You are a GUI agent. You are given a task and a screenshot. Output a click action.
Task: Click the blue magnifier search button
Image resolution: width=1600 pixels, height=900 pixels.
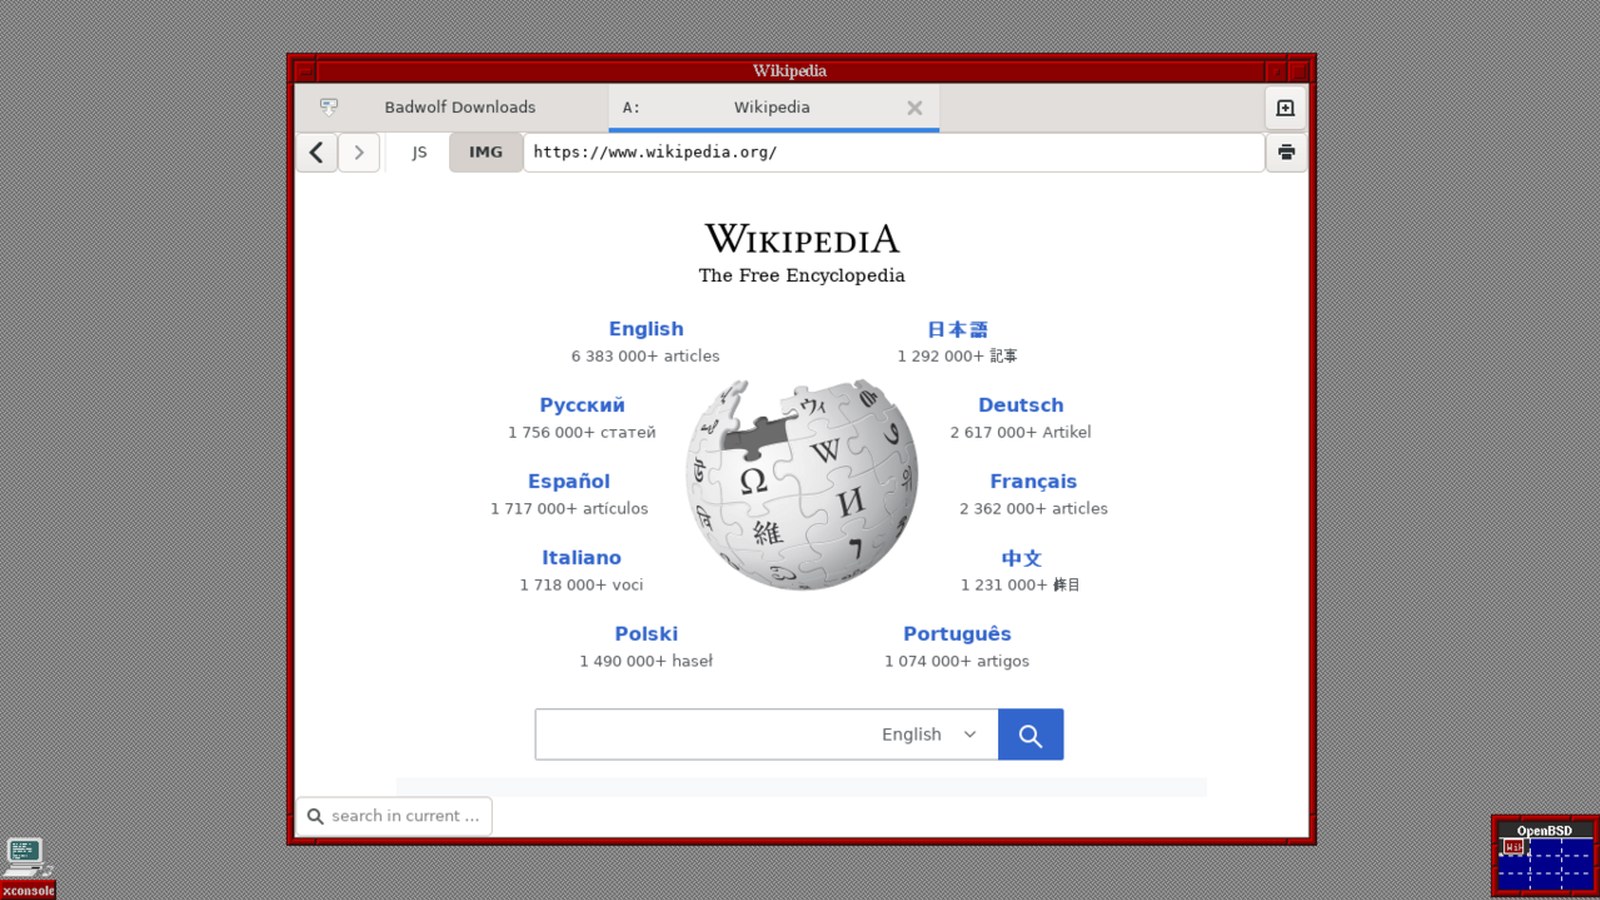[x=1030, y=735]
